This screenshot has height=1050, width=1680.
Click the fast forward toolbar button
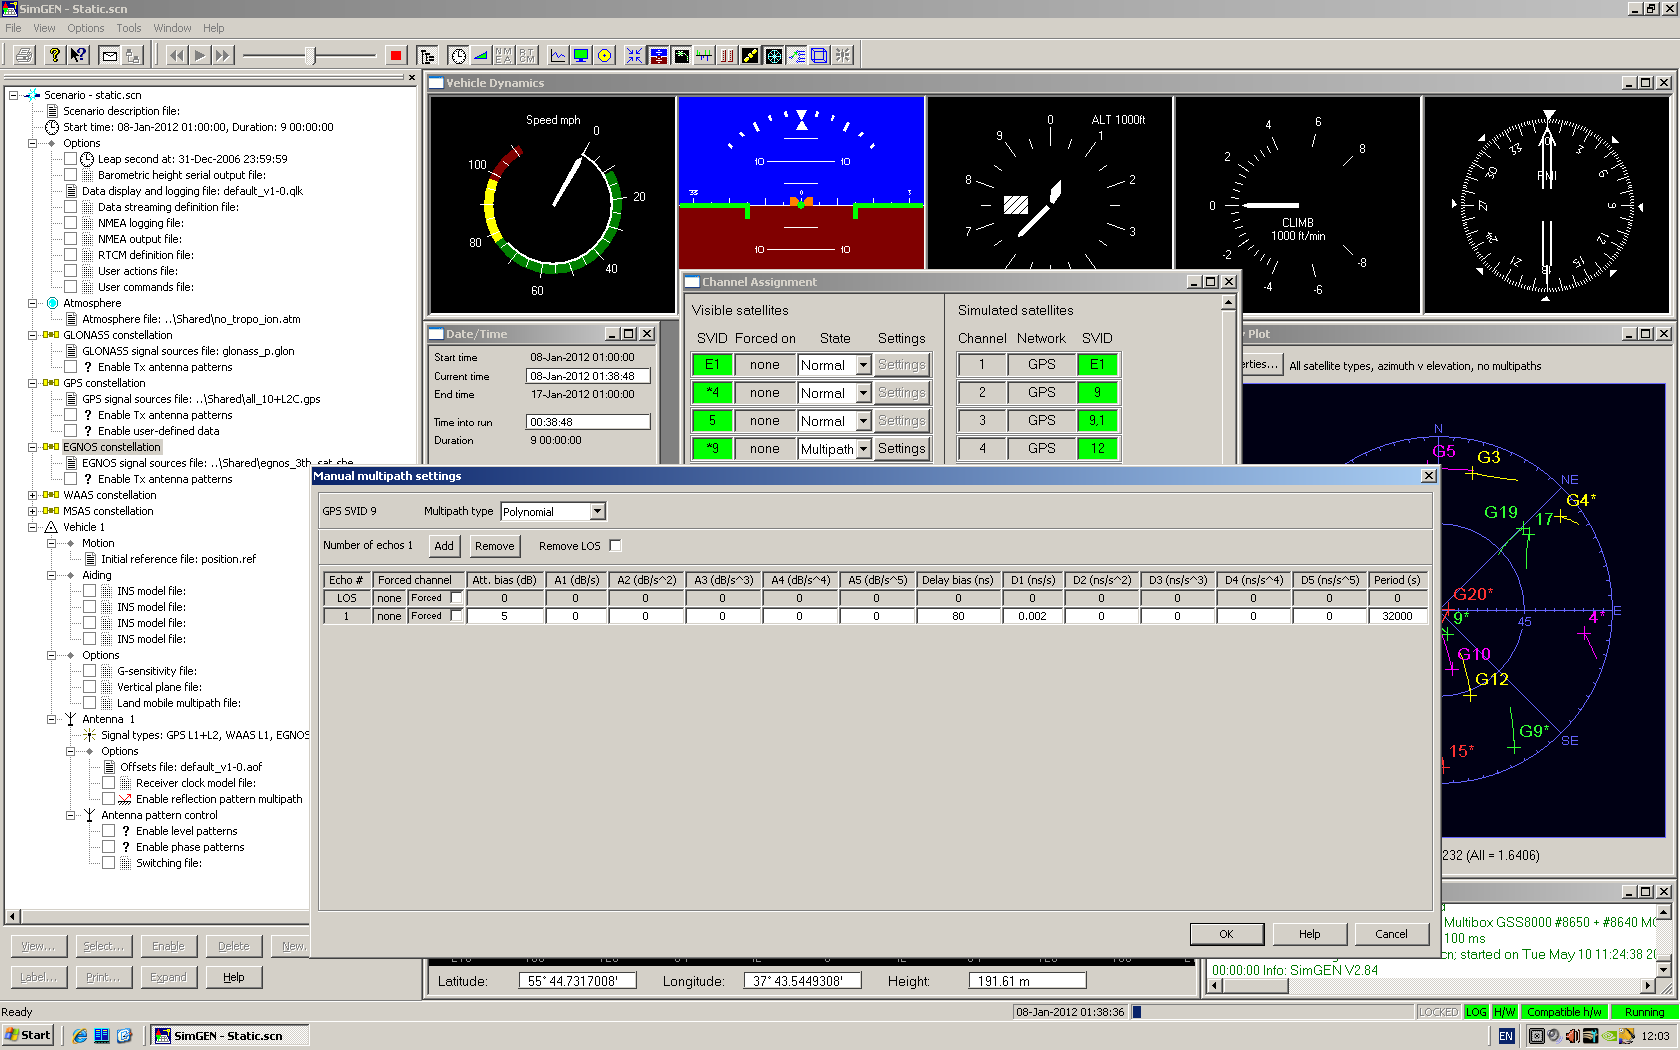pos(223,56)
